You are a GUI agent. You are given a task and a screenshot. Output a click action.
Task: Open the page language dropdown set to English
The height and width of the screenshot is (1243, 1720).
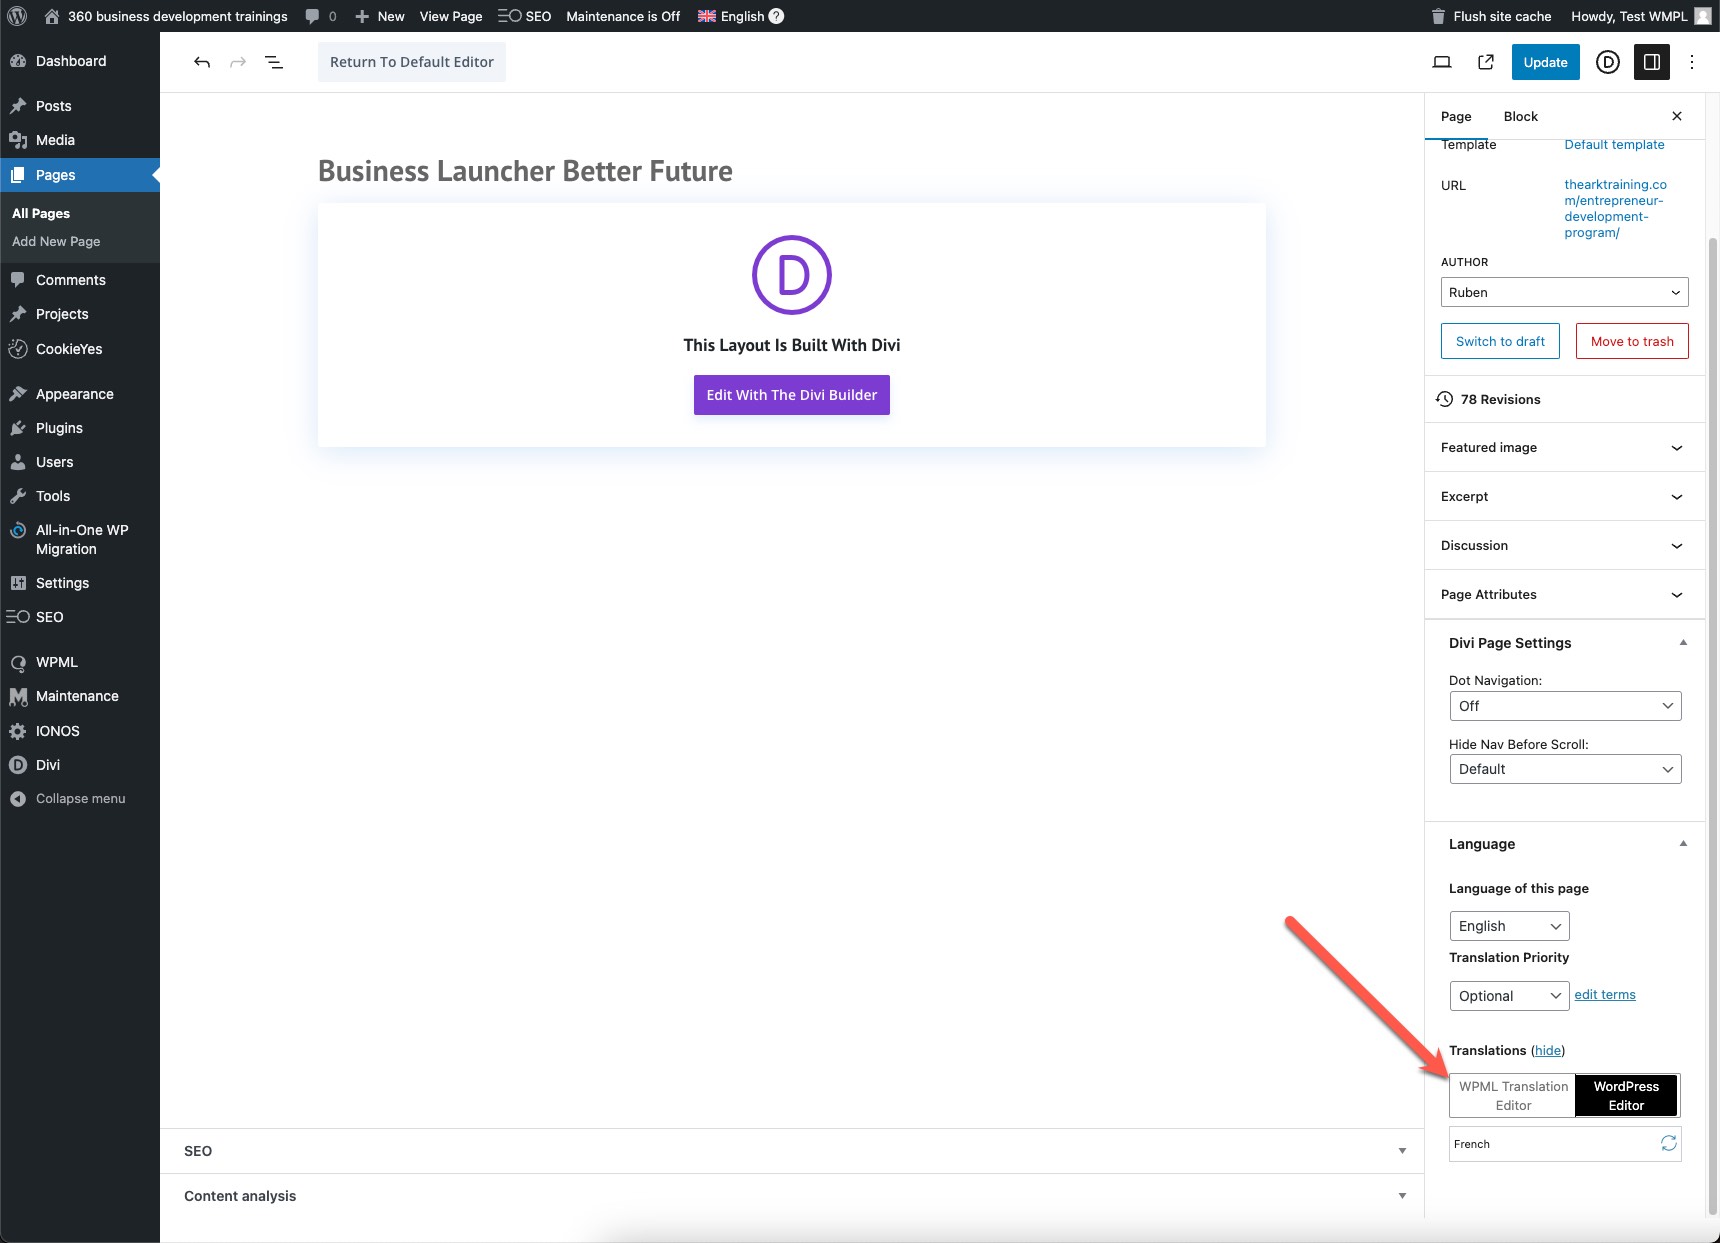pyautogui.click(x=1509, y=926)
